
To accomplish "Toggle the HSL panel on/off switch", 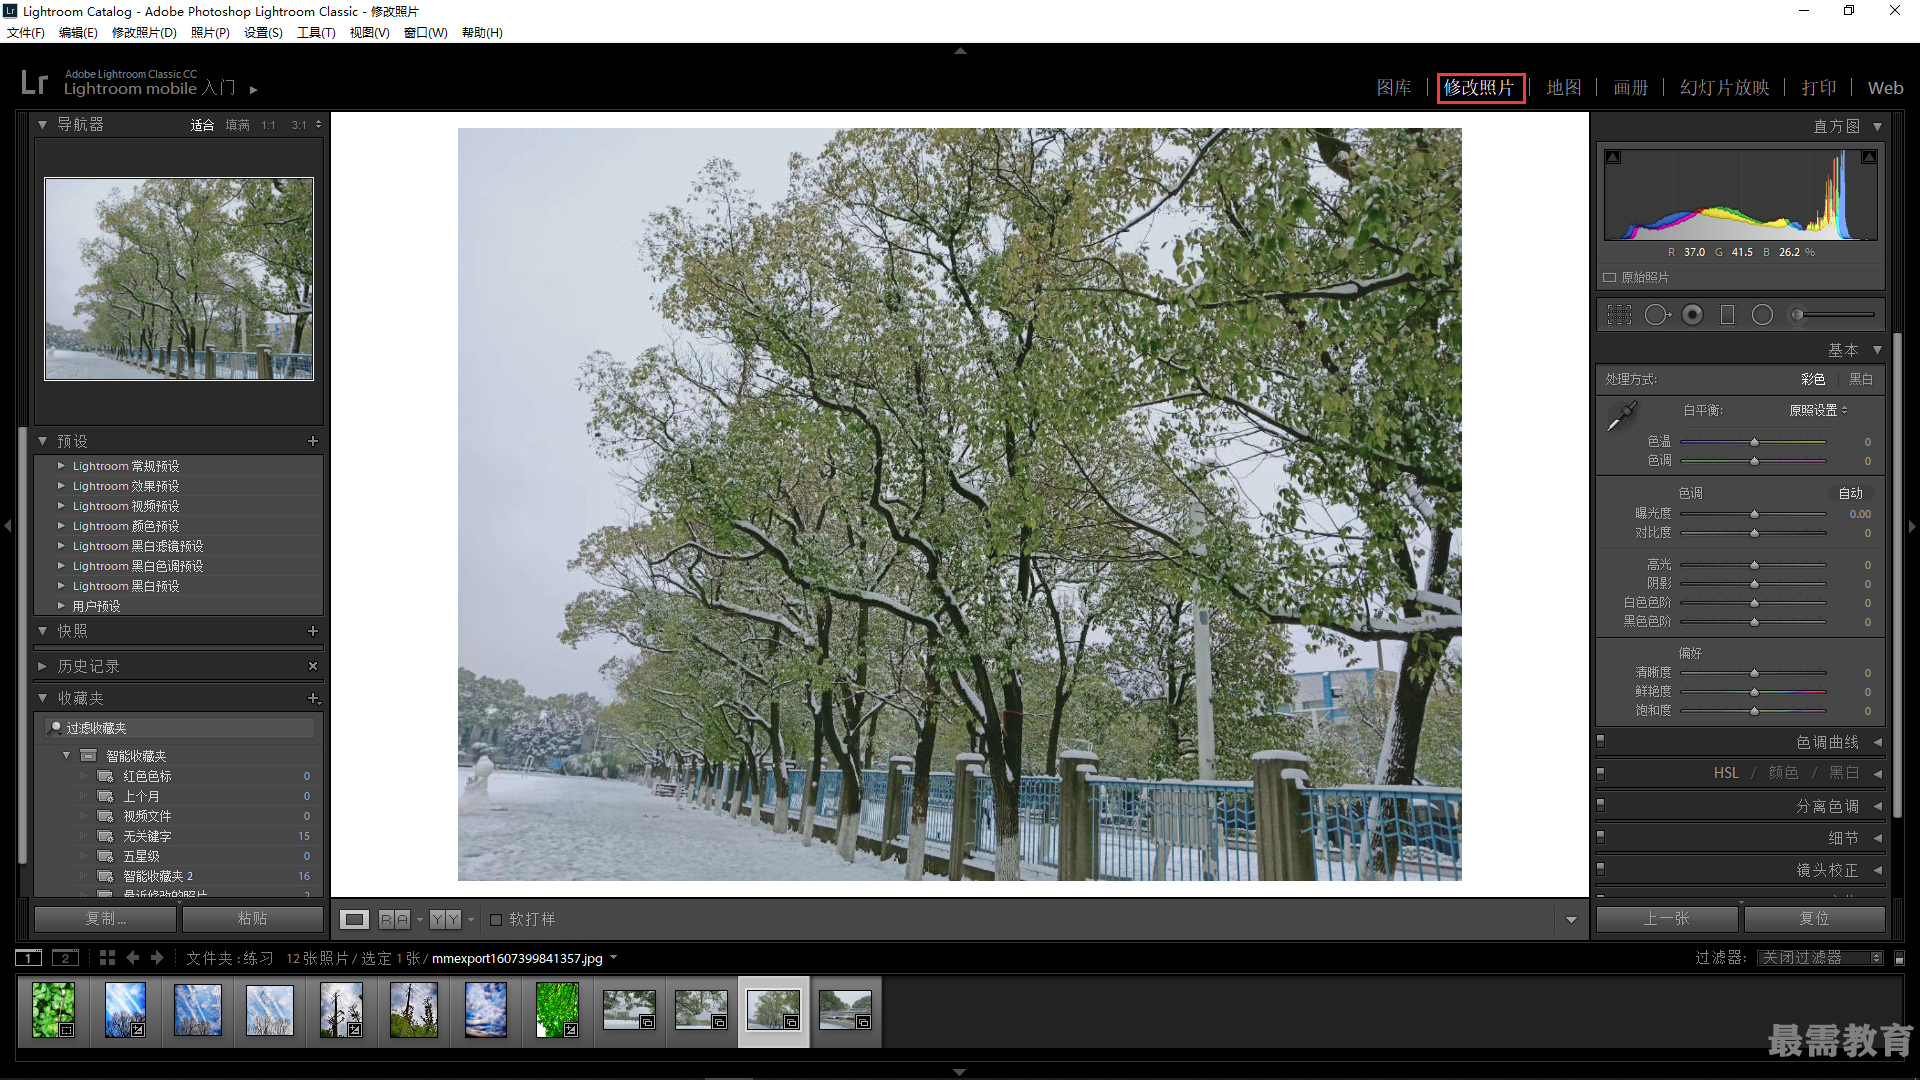I will tap(1601, 773).
